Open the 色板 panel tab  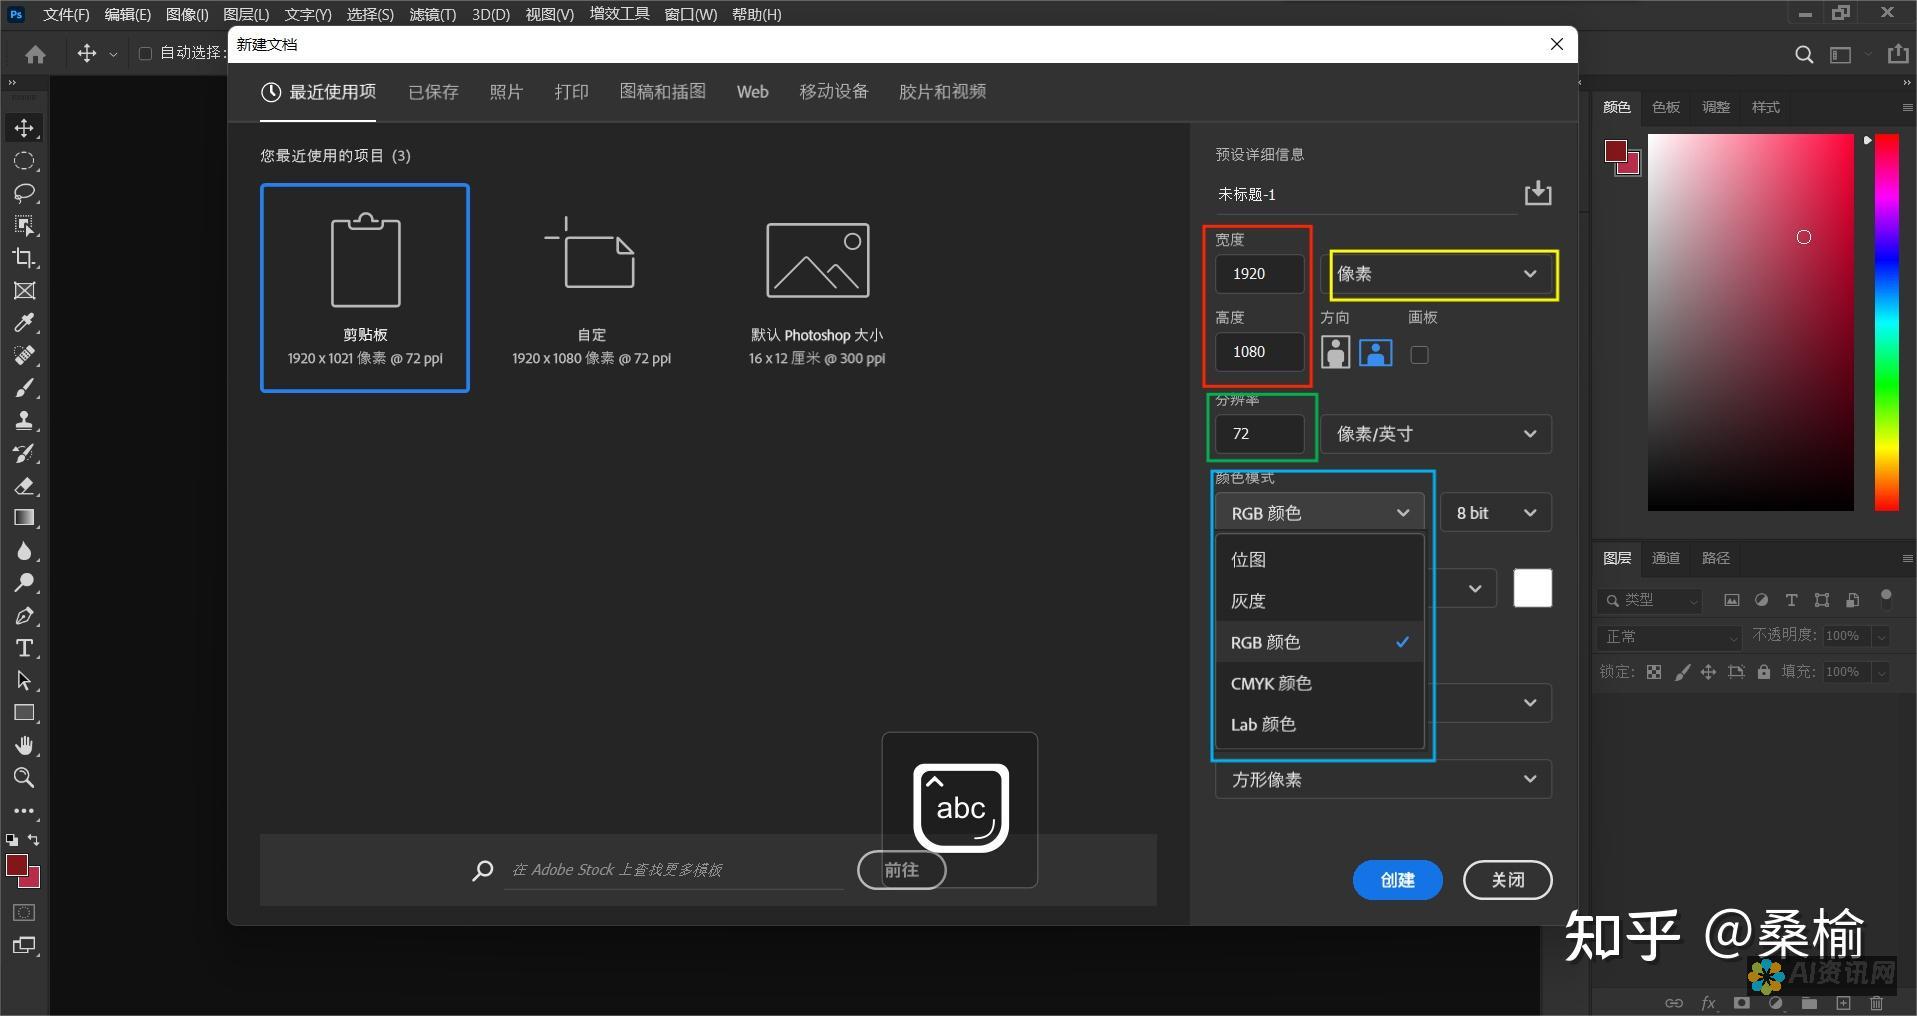point(1665,107)
